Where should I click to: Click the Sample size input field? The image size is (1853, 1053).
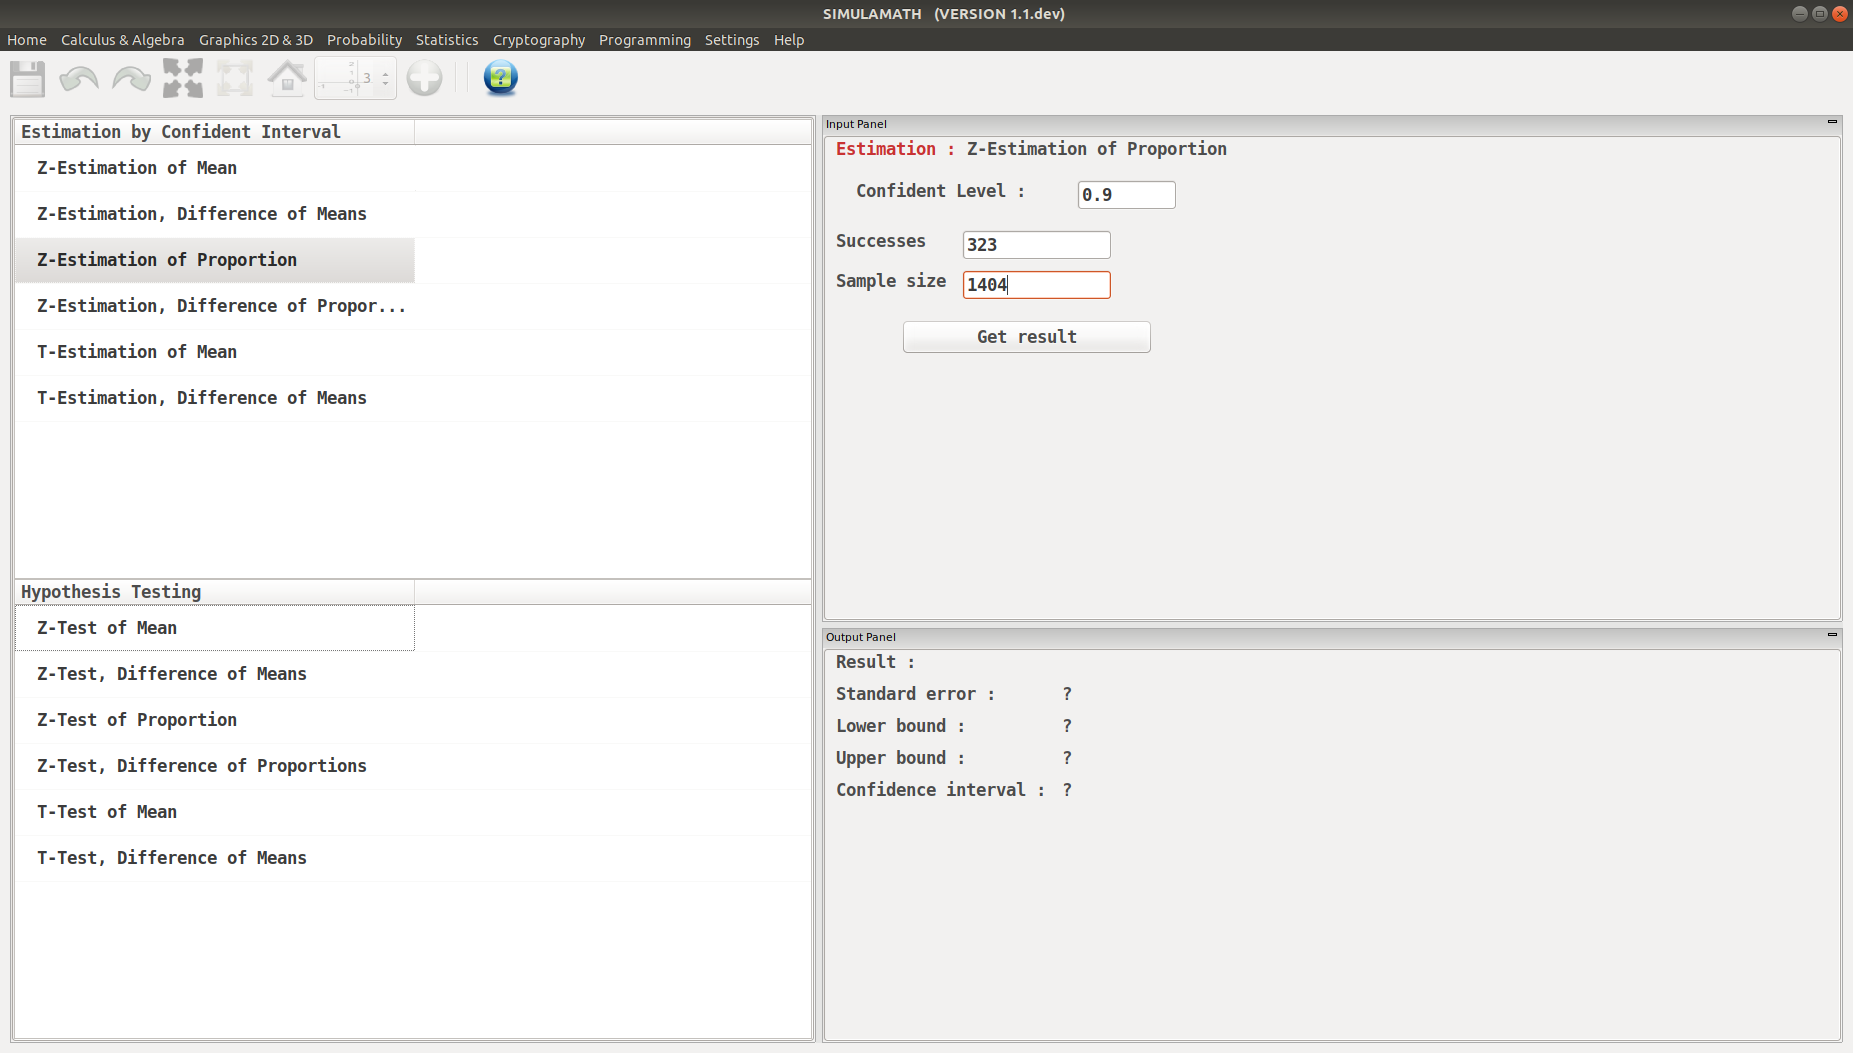(x=1036, y=285)
